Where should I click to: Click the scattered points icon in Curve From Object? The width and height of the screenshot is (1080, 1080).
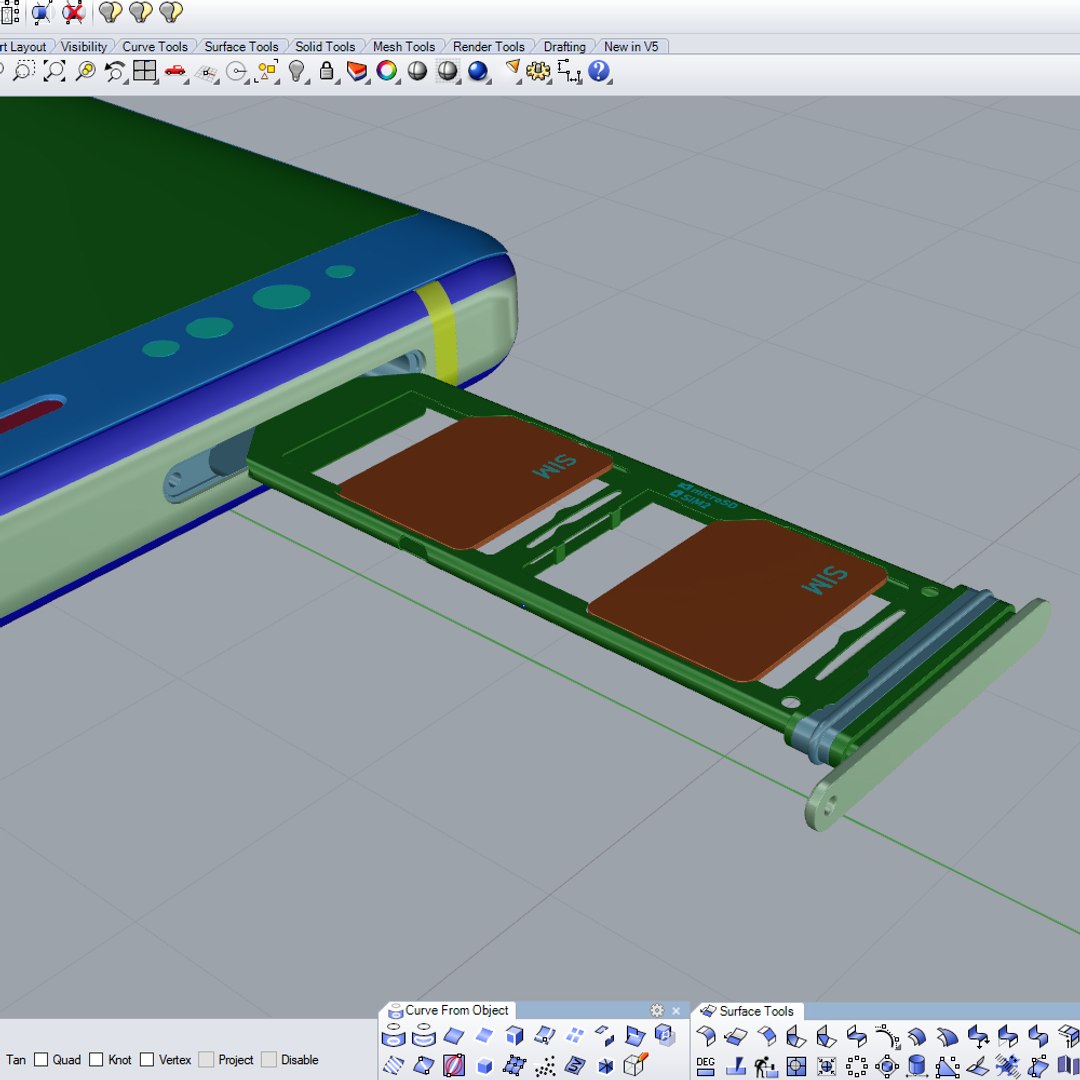[x=546, y=1066]
